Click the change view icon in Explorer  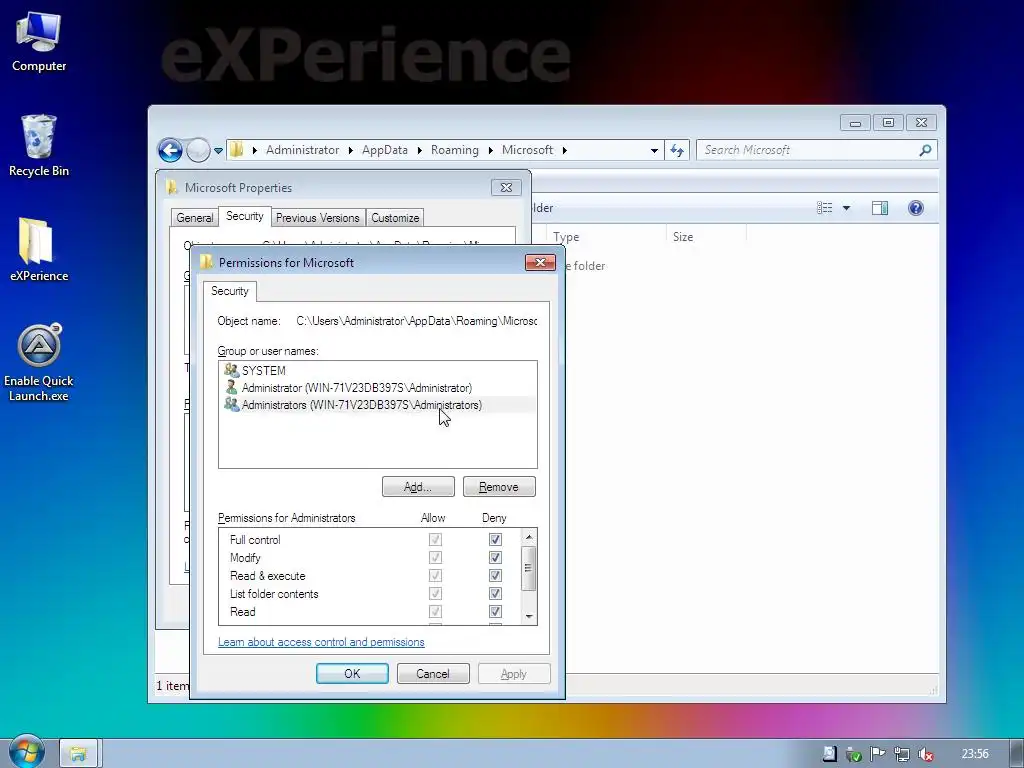click(x=824, y=208)
